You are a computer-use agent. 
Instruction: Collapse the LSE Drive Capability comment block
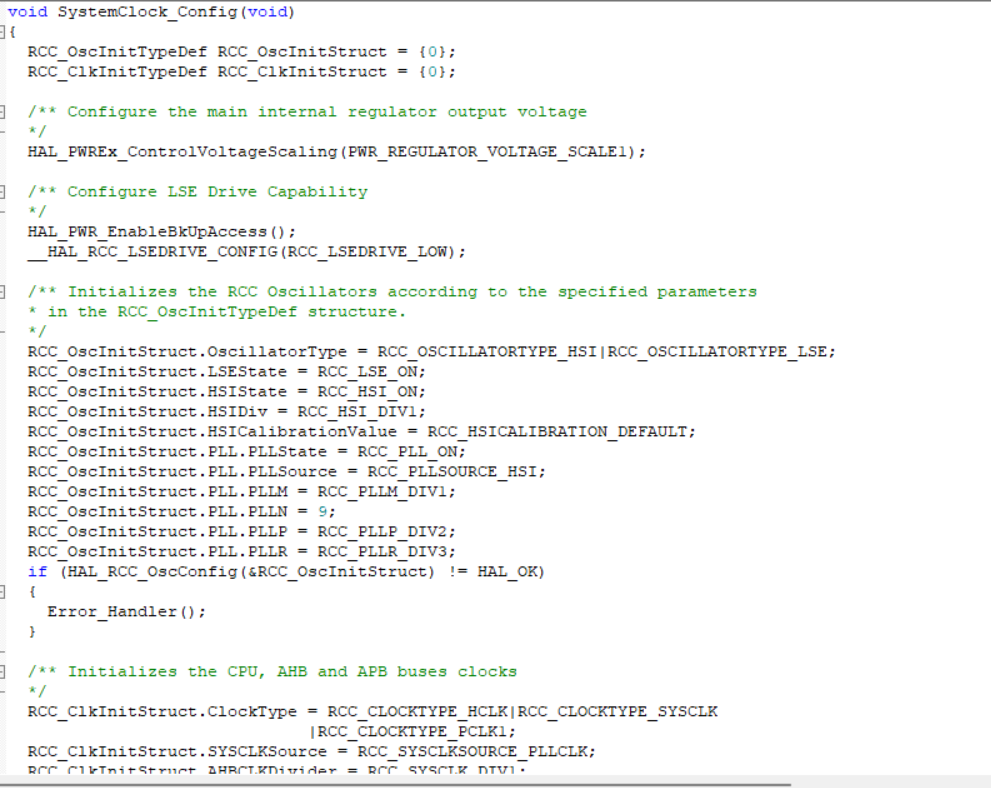pos(4,191)
